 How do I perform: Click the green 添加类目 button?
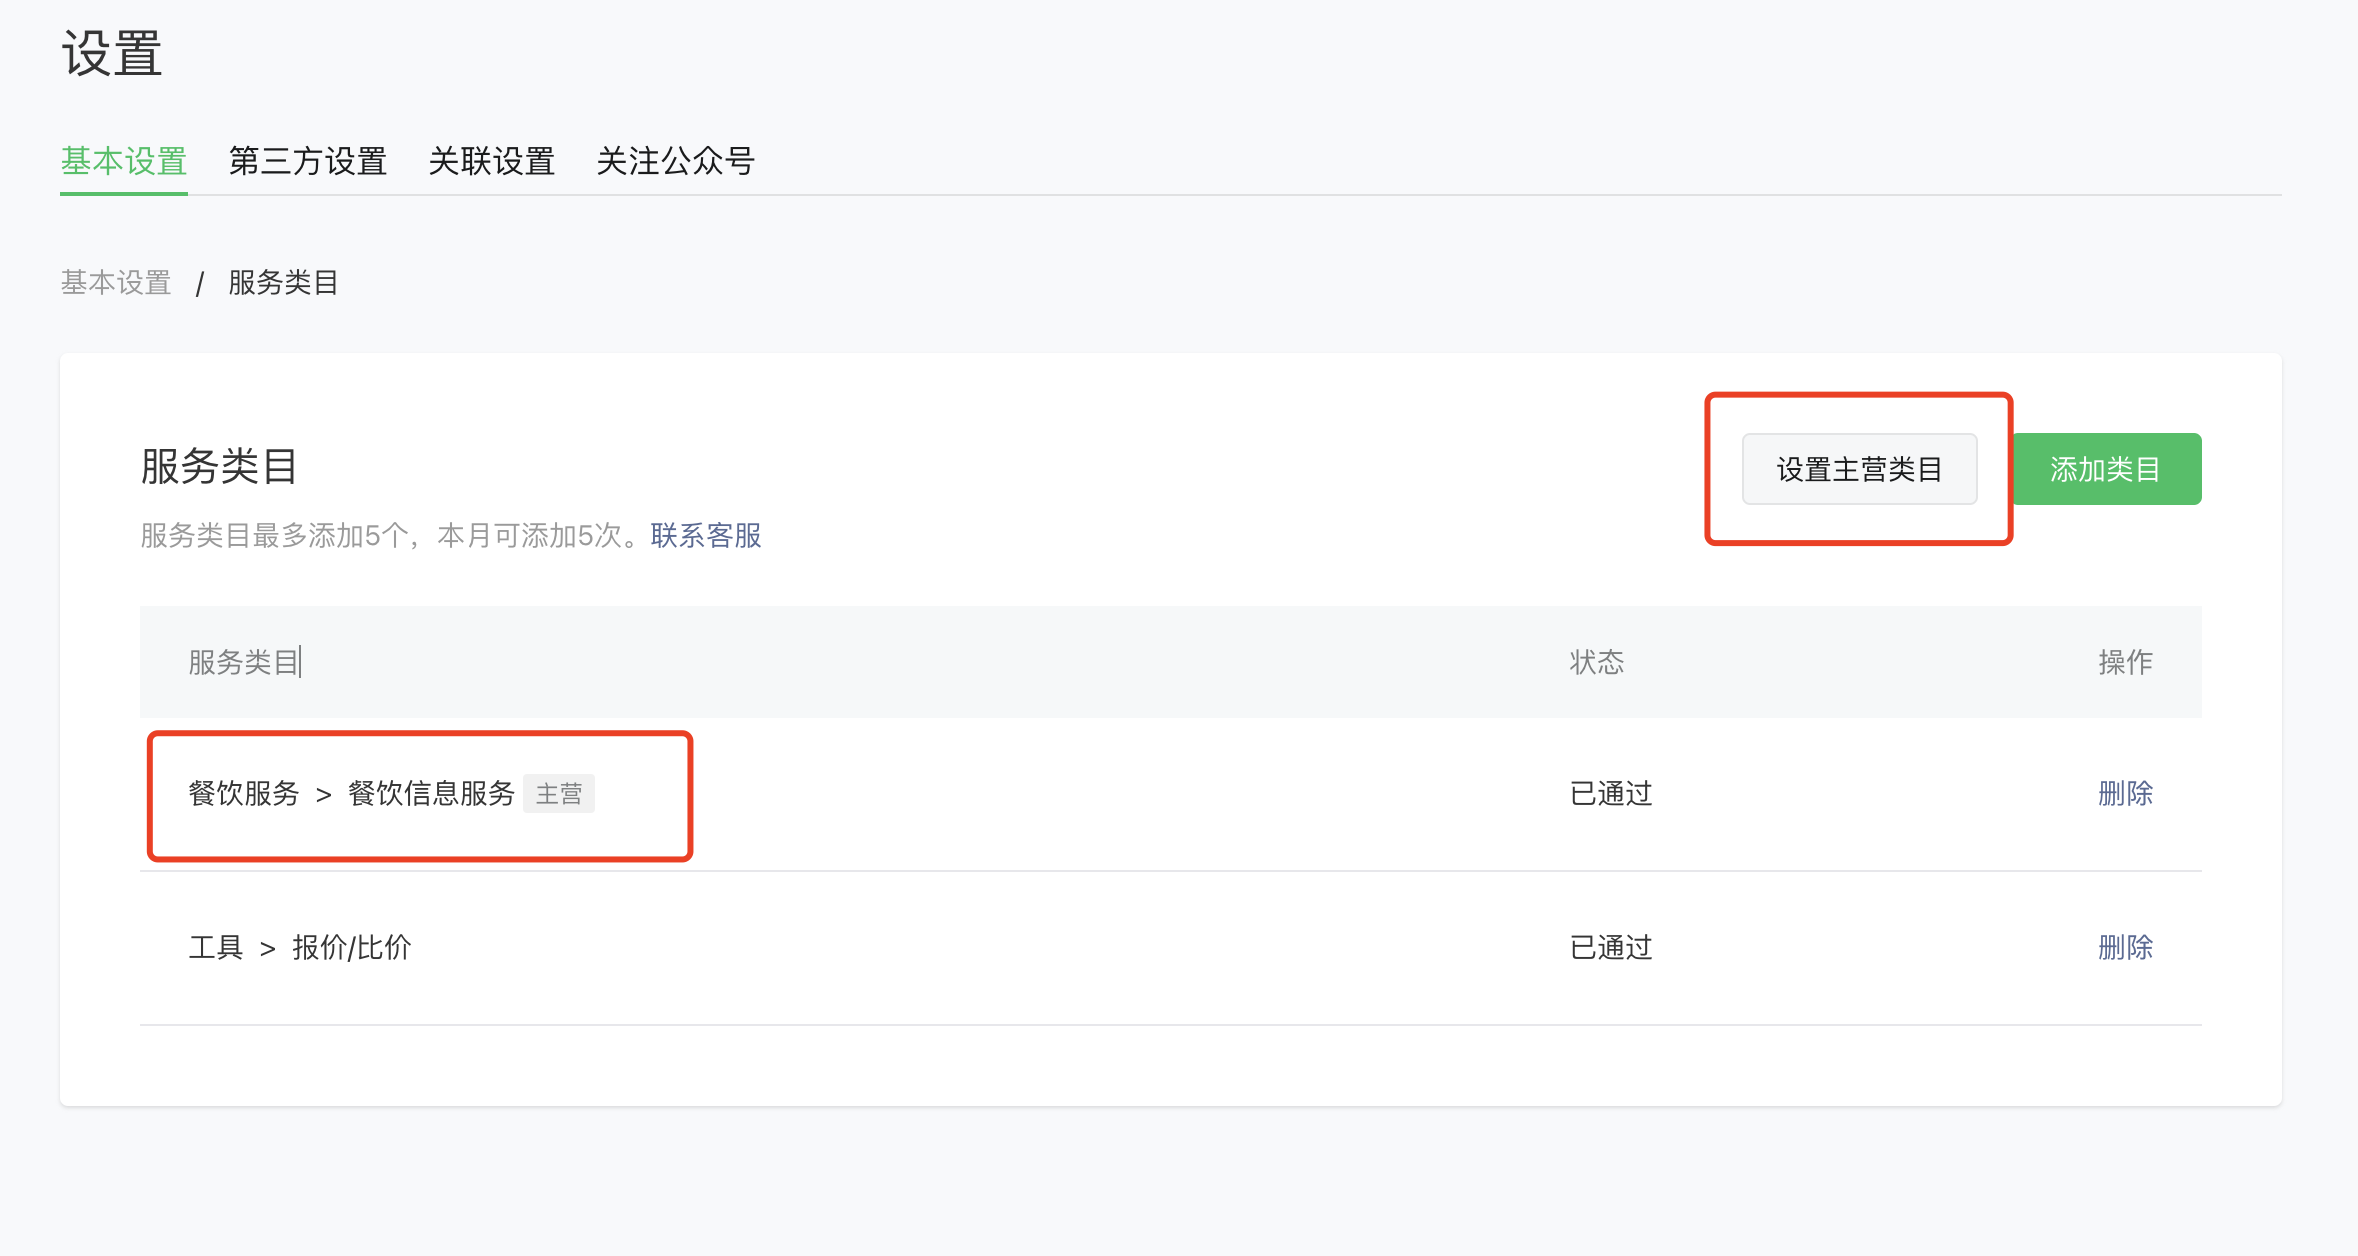2105,469
